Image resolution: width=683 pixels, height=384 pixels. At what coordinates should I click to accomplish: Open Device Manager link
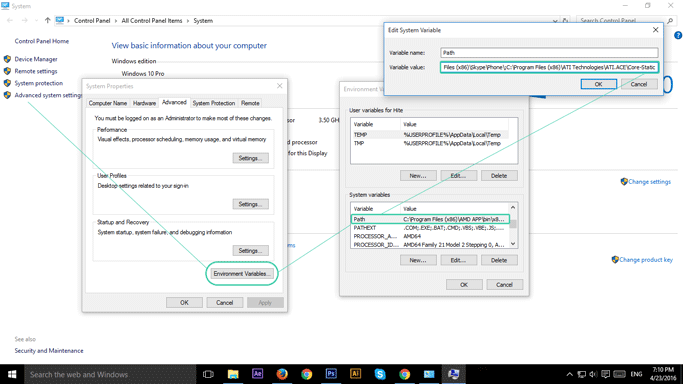pos(36,59)
